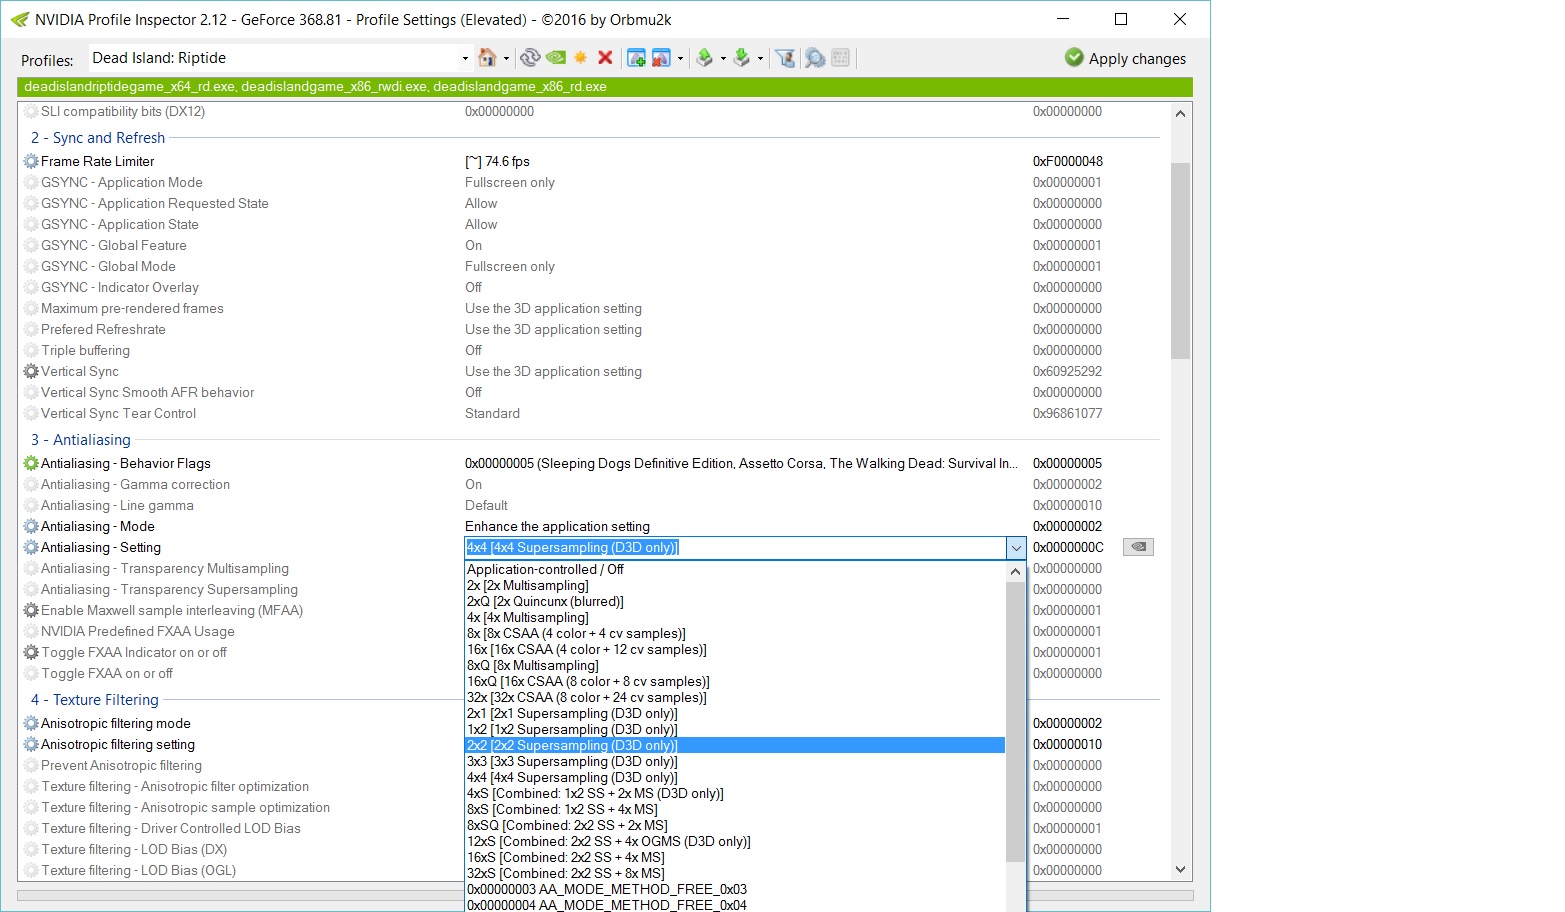Pick 16x CSAA (4 color + 12 cv samples)
1565x912 pixels.
[x=735, y=649]
